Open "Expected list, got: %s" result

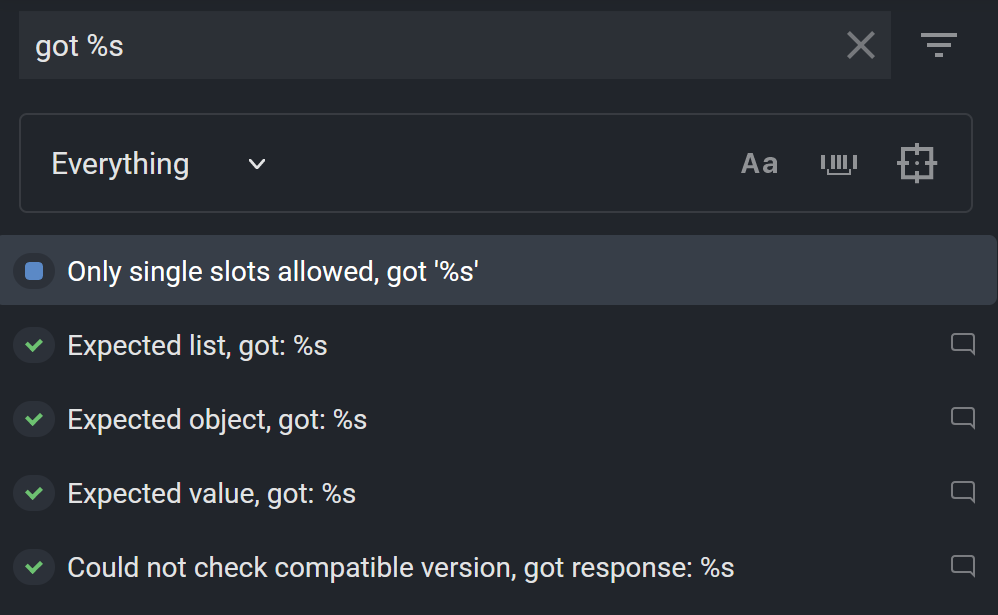click(197, 346)
